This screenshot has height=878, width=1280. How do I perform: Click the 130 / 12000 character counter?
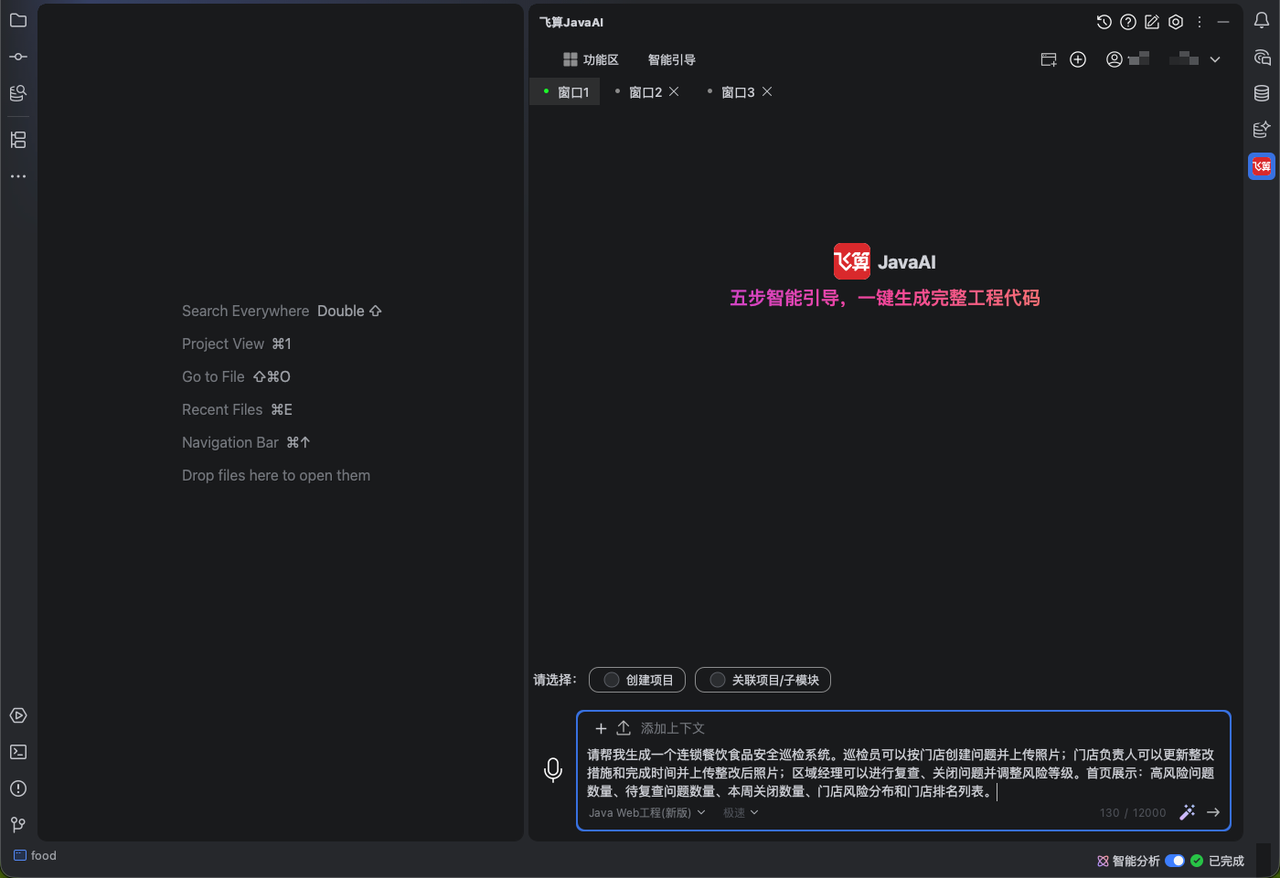click(x=1133, y=813)
